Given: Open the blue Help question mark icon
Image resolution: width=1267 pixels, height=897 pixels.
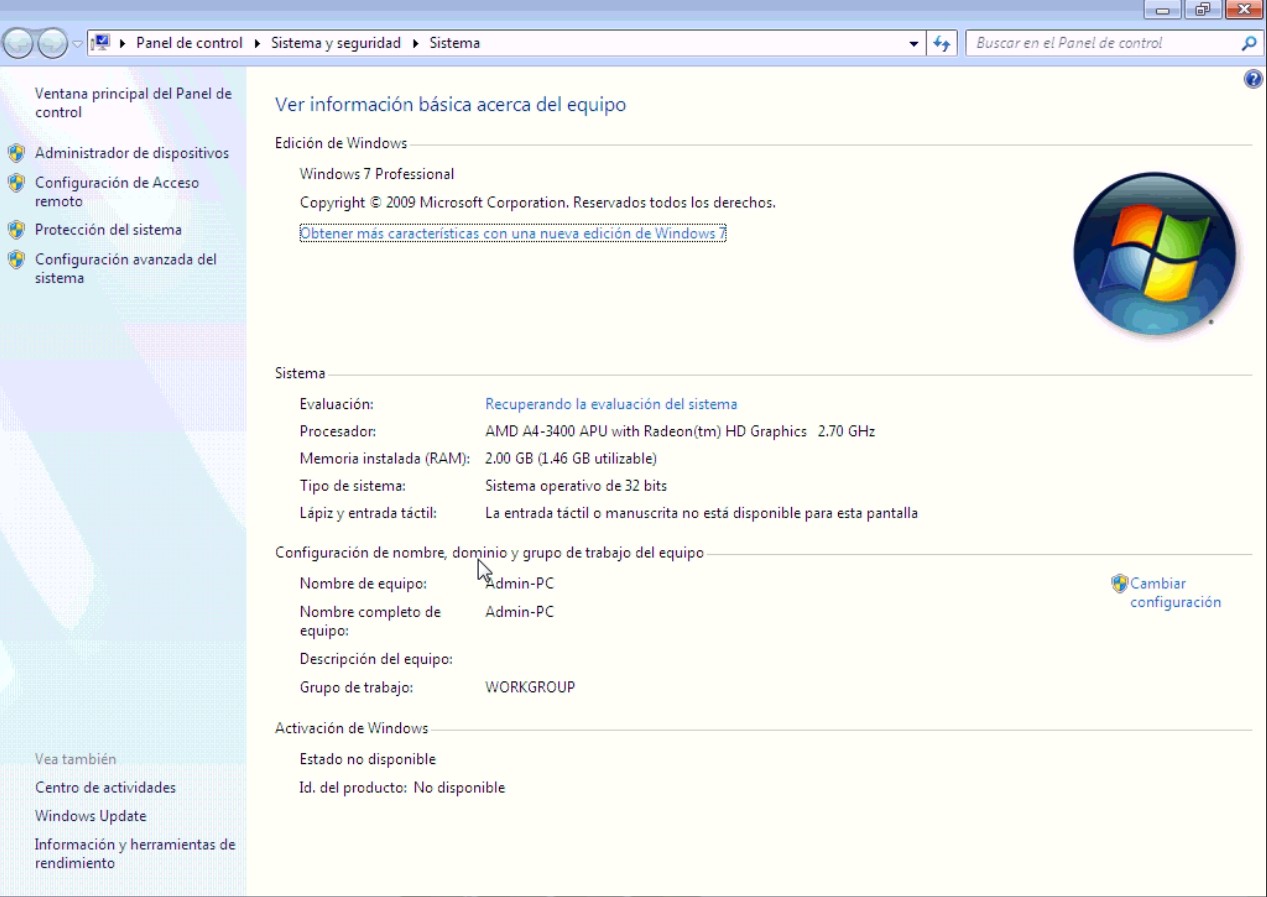Looking at the screenshot, I should pyautogui.click(x=1253, y=79).
